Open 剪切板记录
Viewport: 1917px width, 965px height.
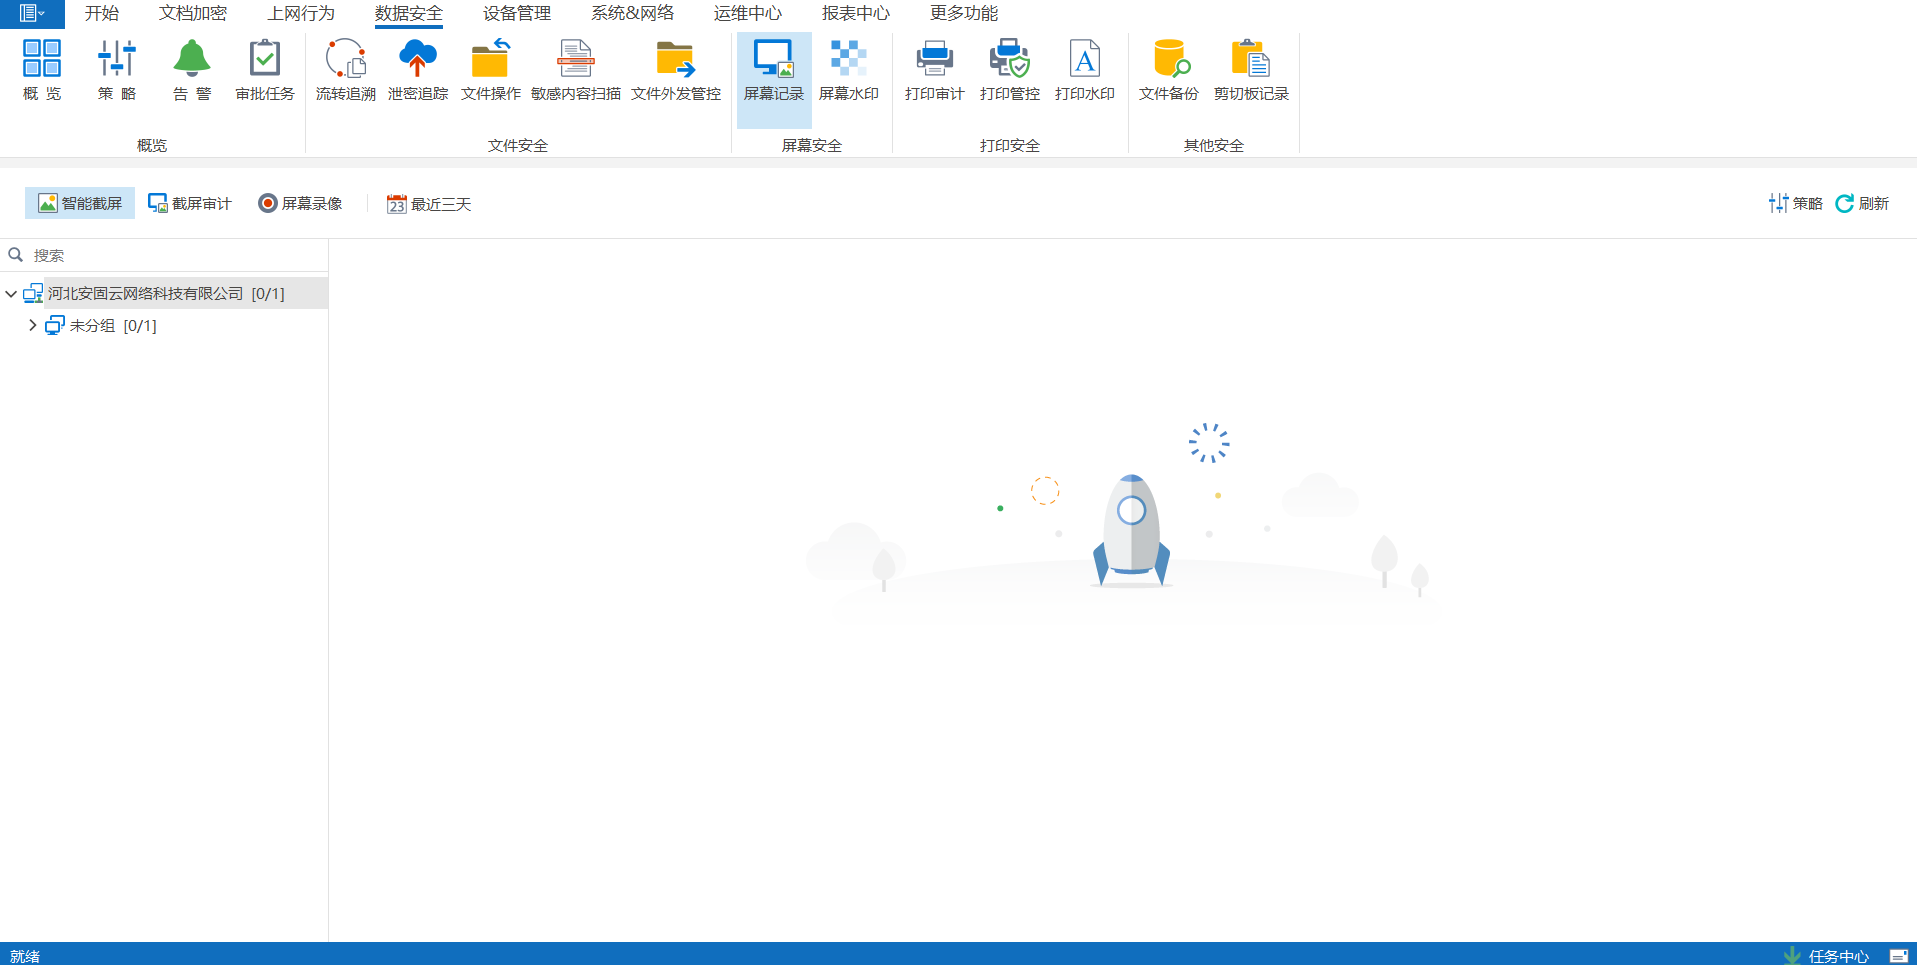[1251, 70]
